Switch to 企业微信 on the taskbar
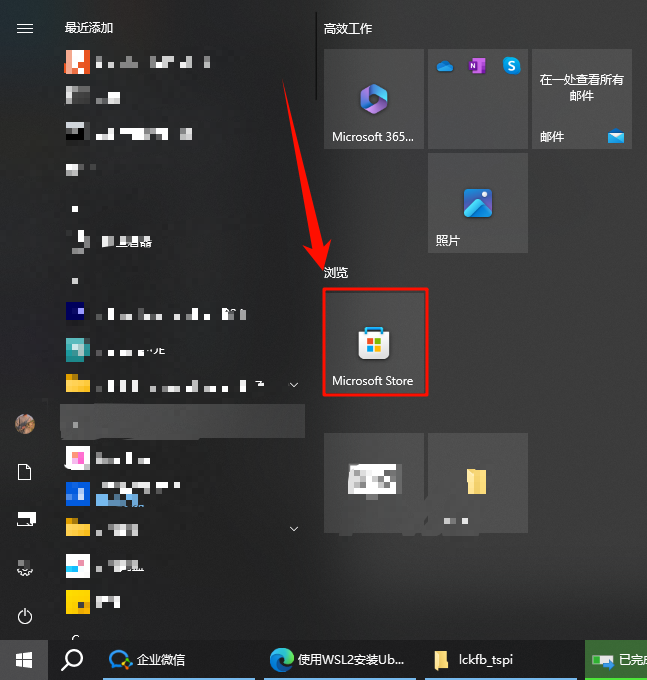 click(179, 660)
